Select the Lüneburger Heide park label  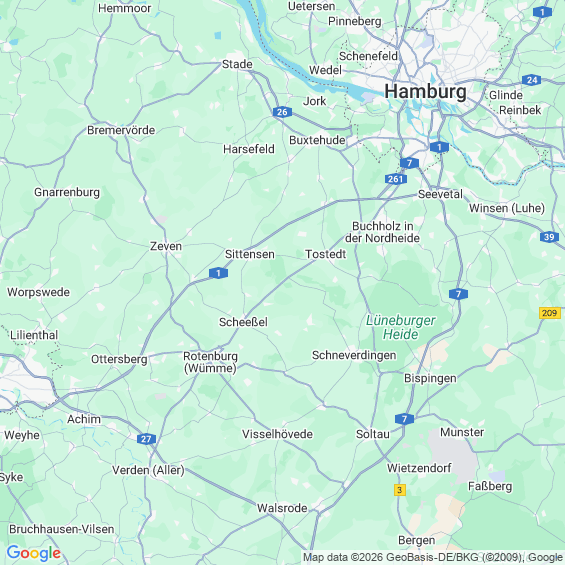(x=400, y=327)
